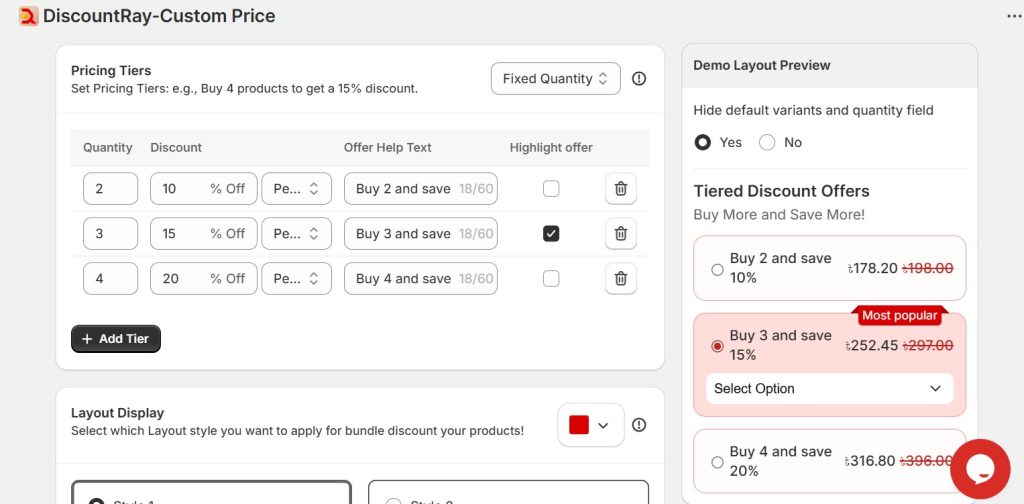
Task: Click the struck-through ৳297.00 price
Action: [x=928, y=345]
